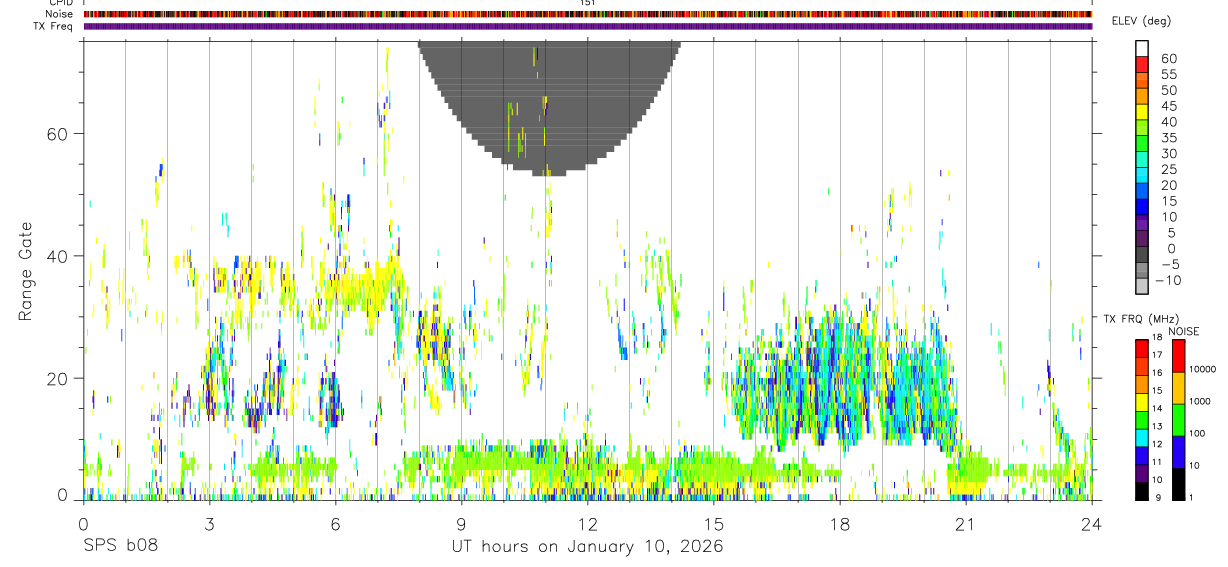The image size is (1228, 567).
Task: Select the light gray bottom swatch of ELEV colorbar
Action: pyautogui.click(x=1143, y=285)
